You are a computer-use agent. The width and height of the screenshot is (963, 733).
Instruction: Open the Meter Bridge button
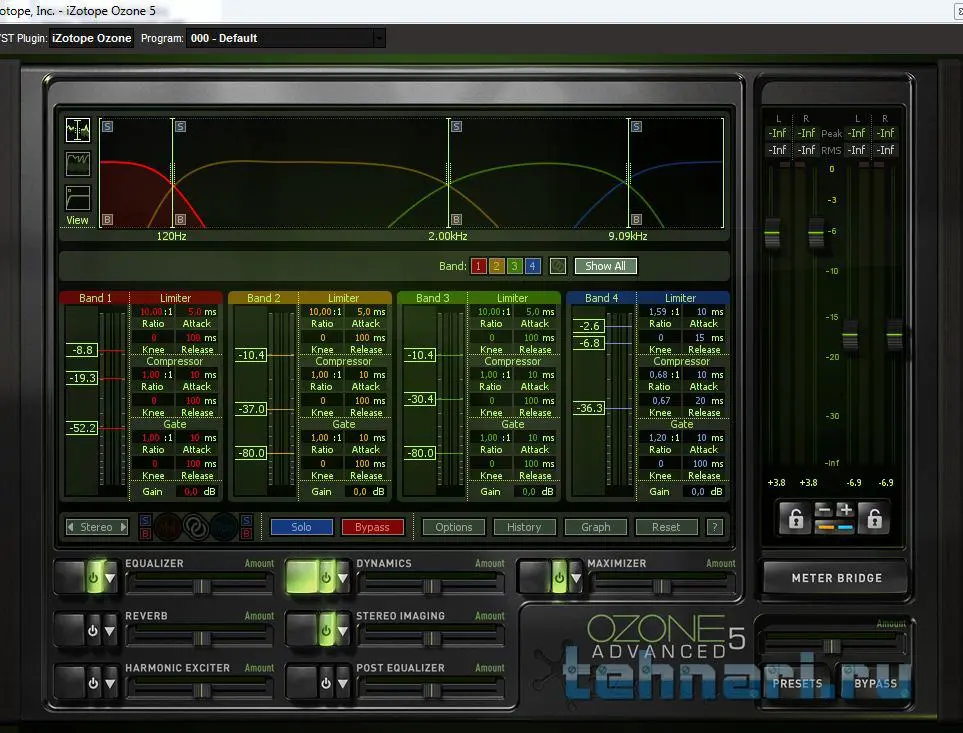(x=836, y=578)
